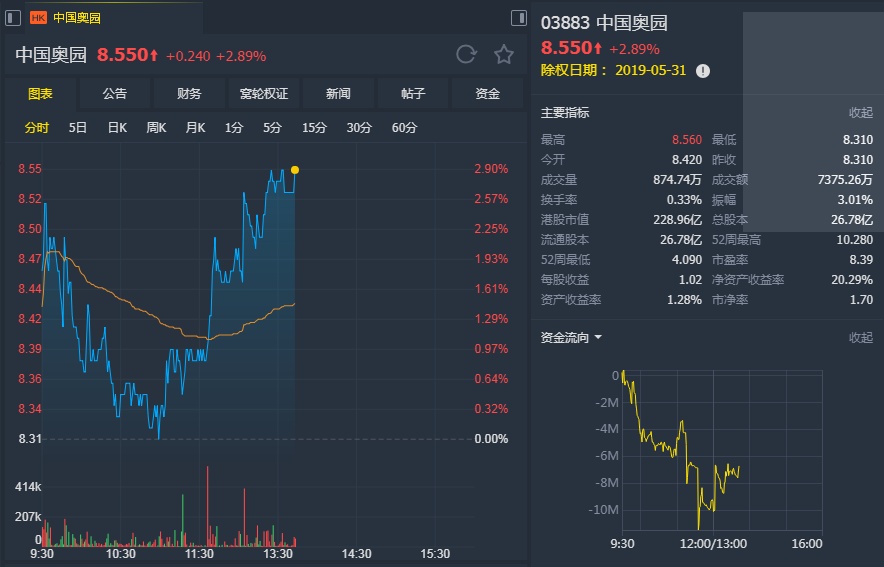Viewport: 884px width, 567px height.
Task: Switch chart to 5日 view
Action: 78,127
